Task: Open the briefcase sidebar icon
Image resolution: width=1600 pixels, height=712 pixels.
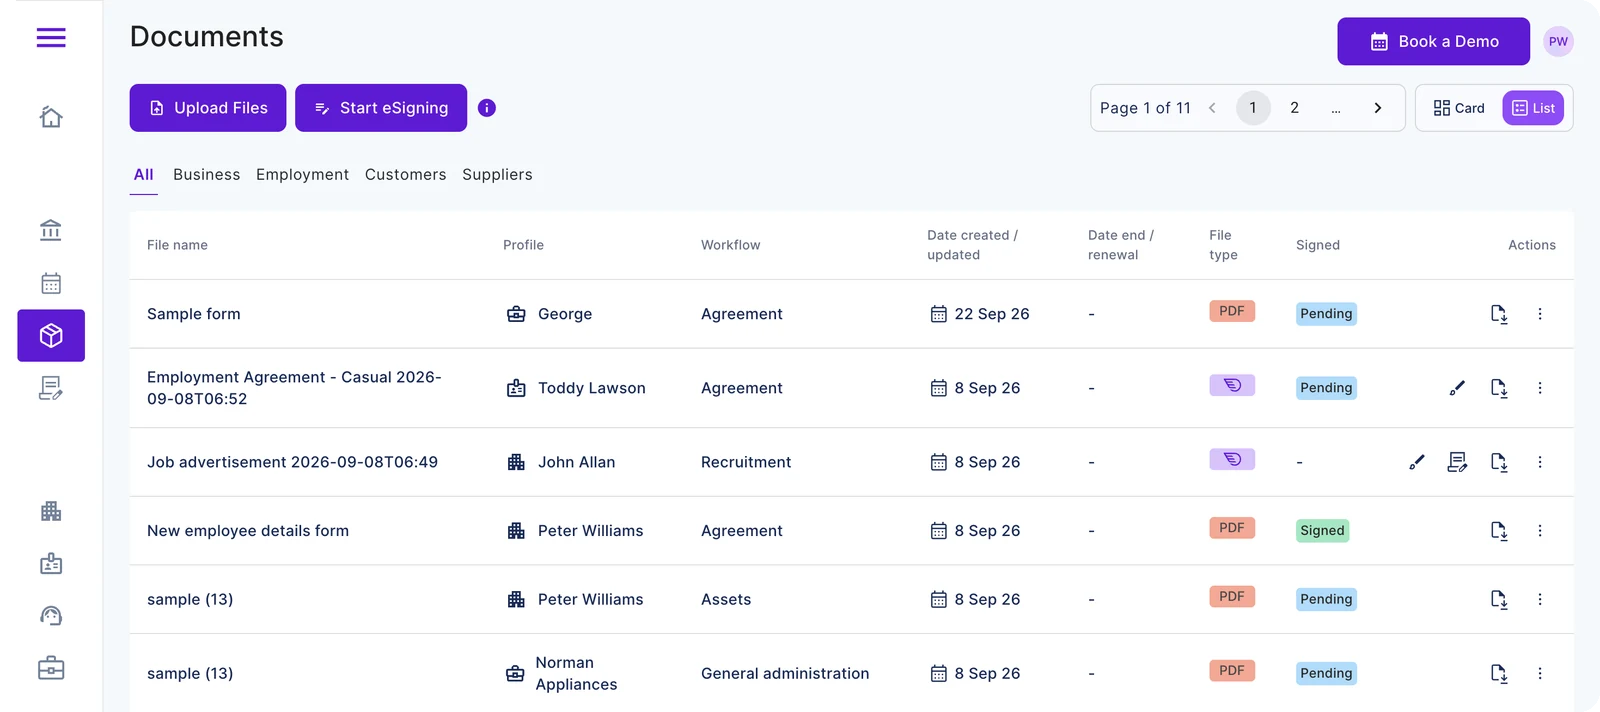Action: point(51,668)
